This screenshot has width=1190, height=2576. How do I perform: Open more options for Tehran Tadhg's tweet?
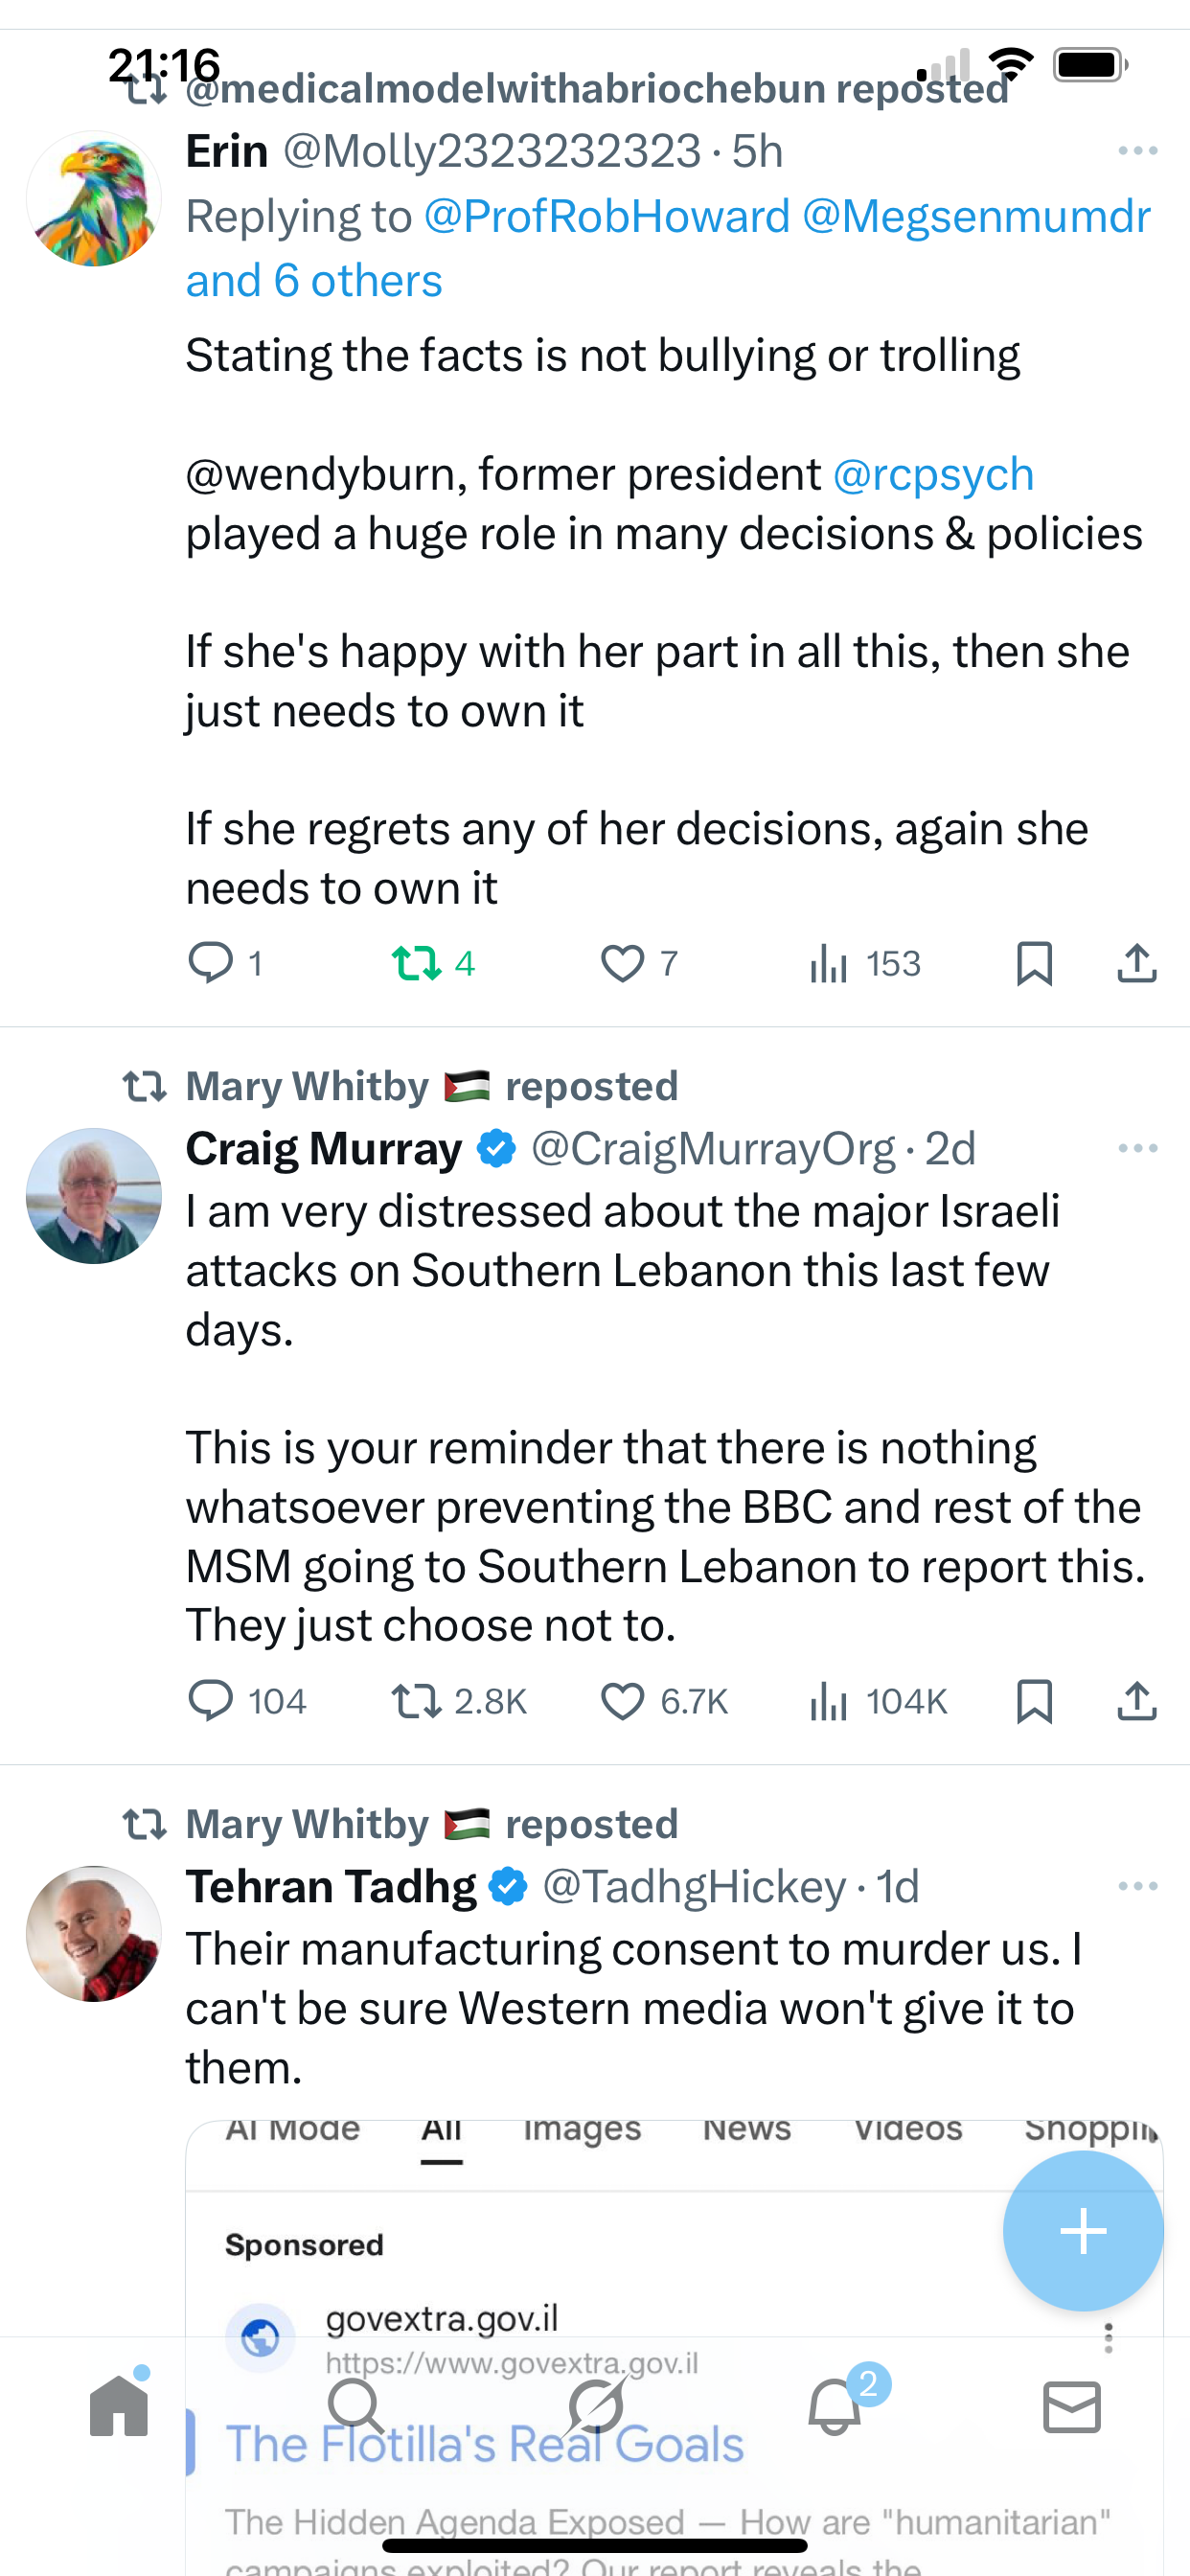pyautogui.click(x=1137, y=1886)
